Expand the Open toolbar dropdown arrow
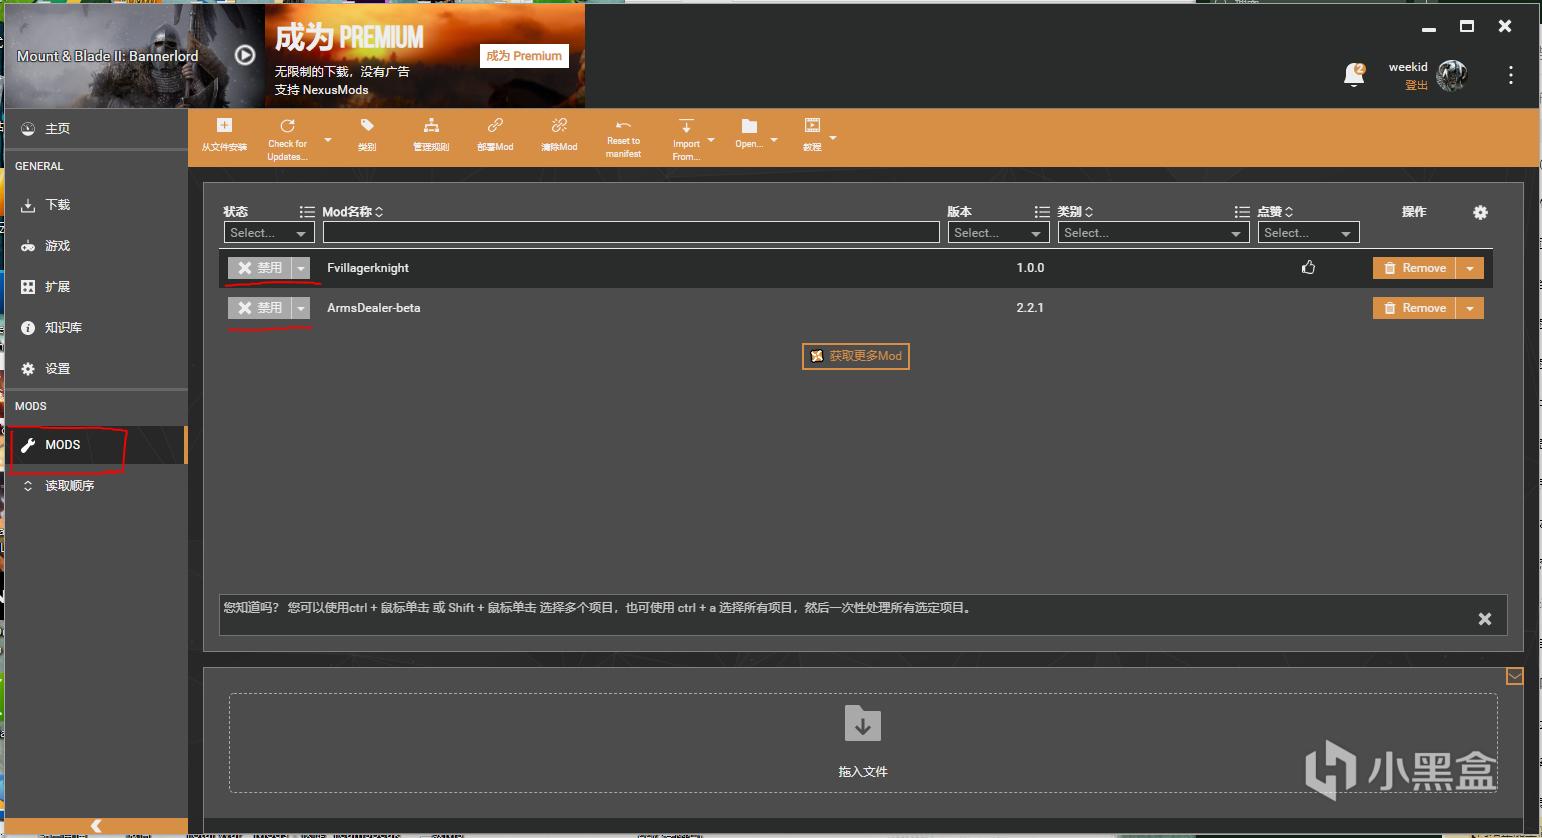This screenshot has width=1542, height=838. click(774, 139)
